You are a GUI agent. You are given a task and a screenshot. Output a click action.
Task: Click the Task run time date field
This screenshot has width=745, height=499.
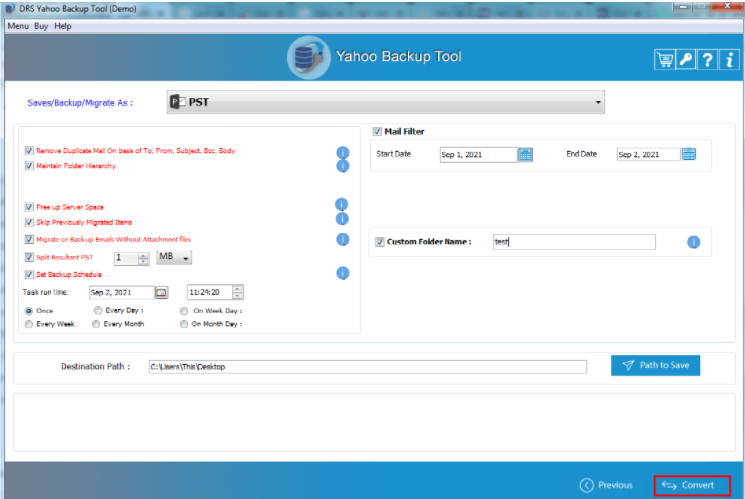[122, 292]
